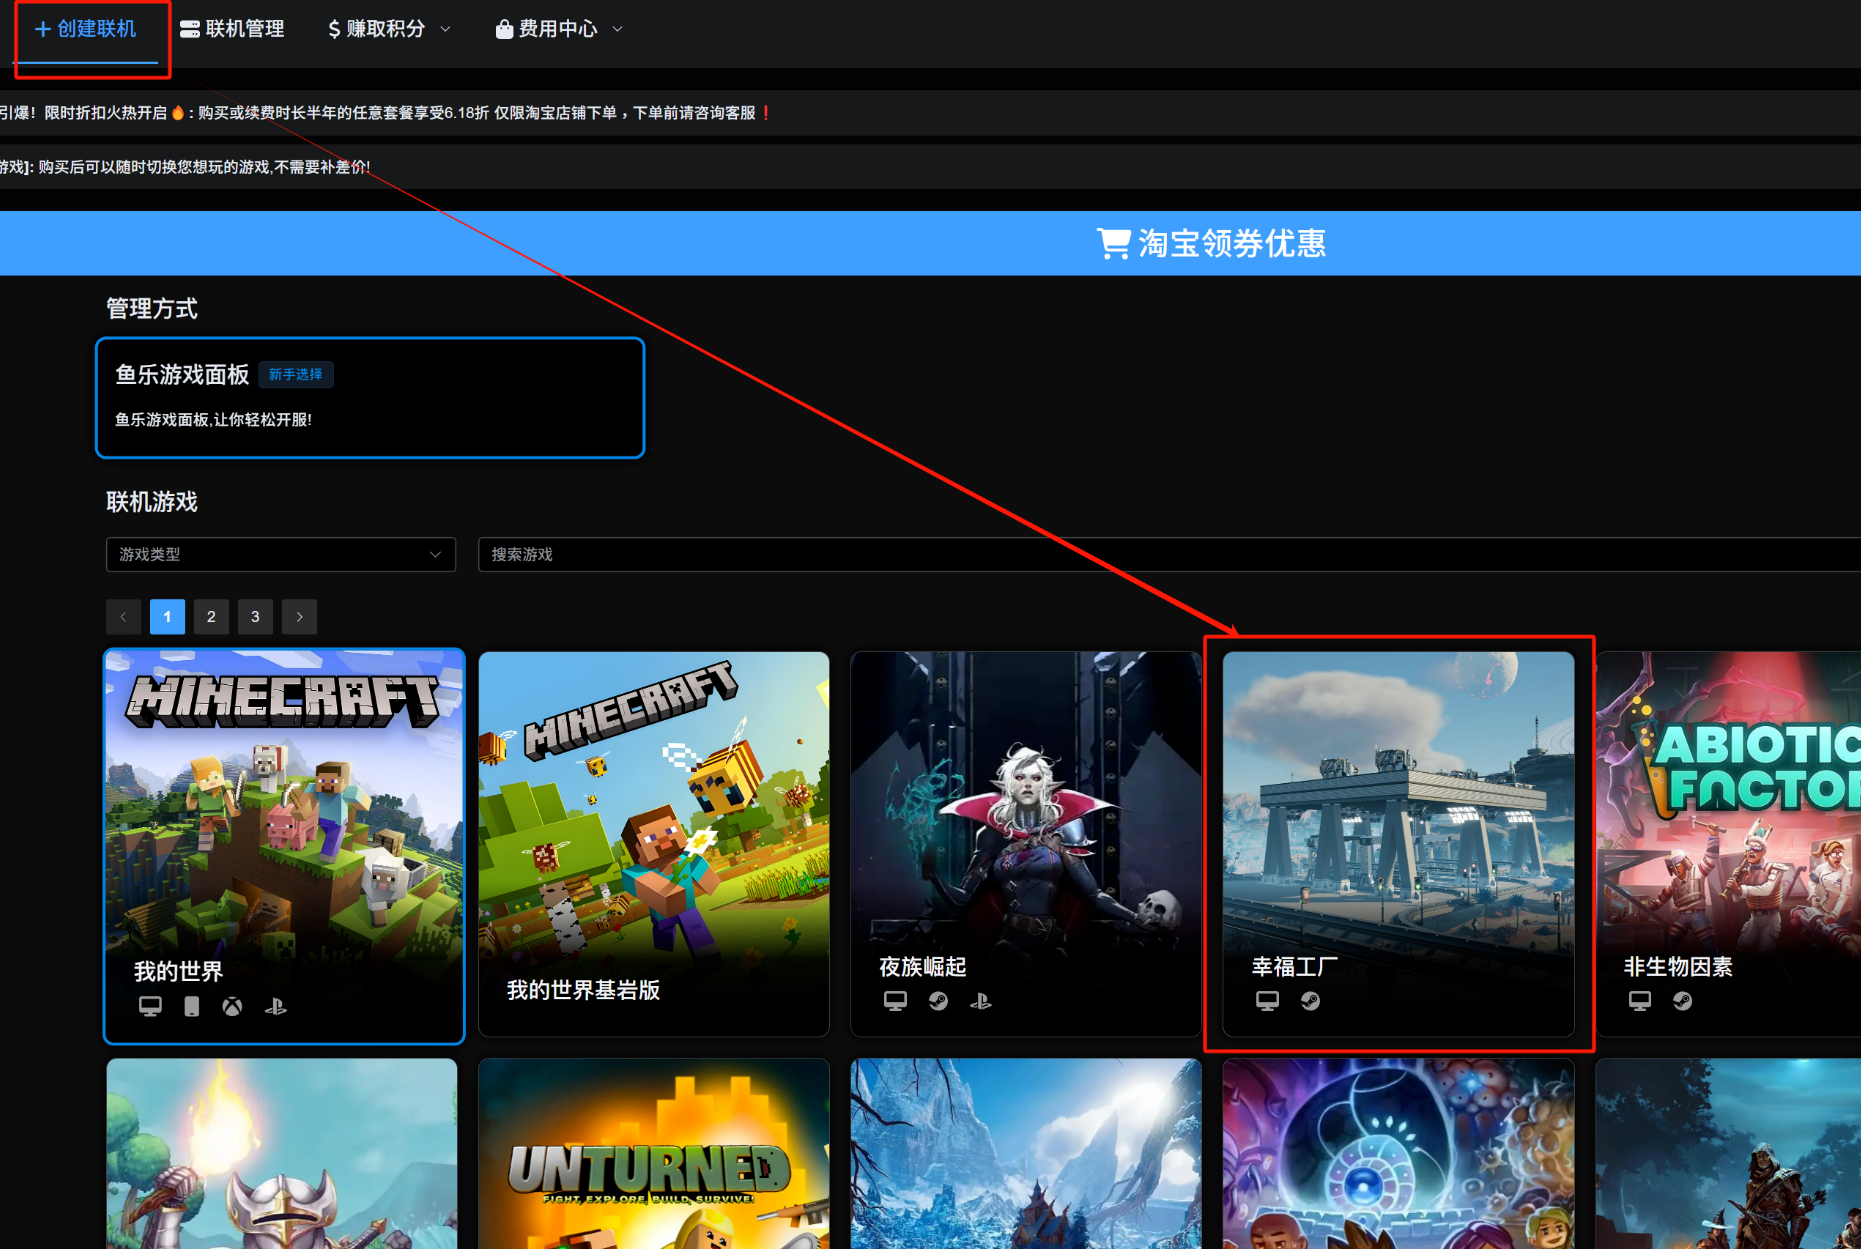
Task: Go to page 2 of games
Action: (211, 617)
